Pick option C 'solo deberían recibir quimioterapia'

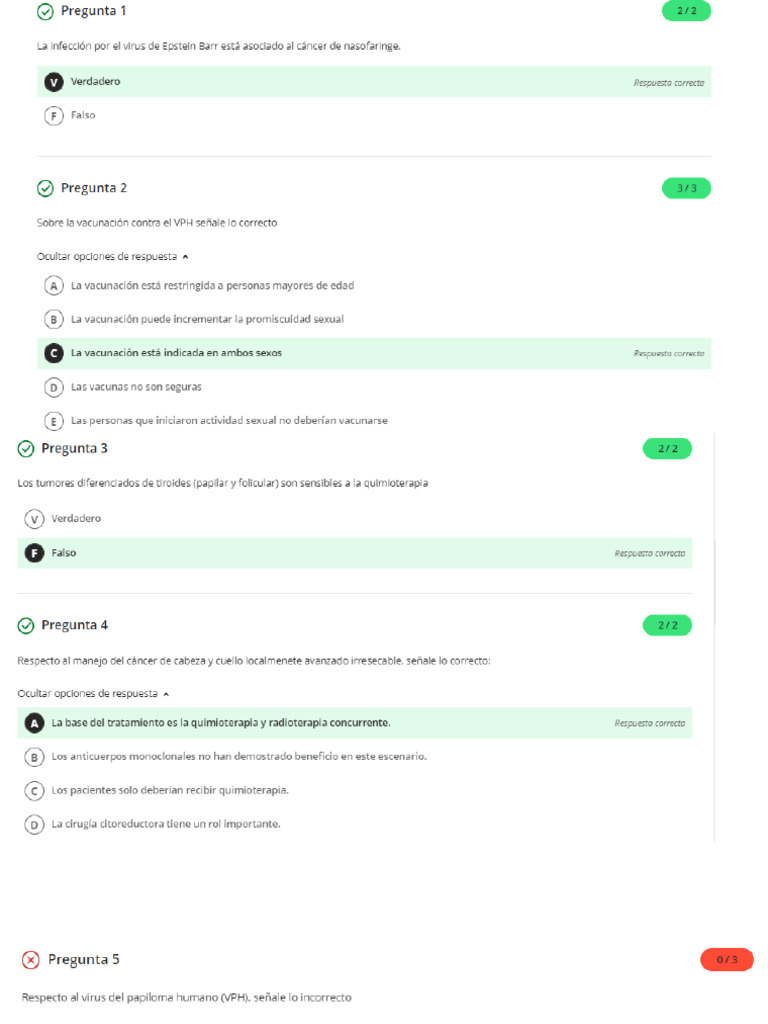35,790
